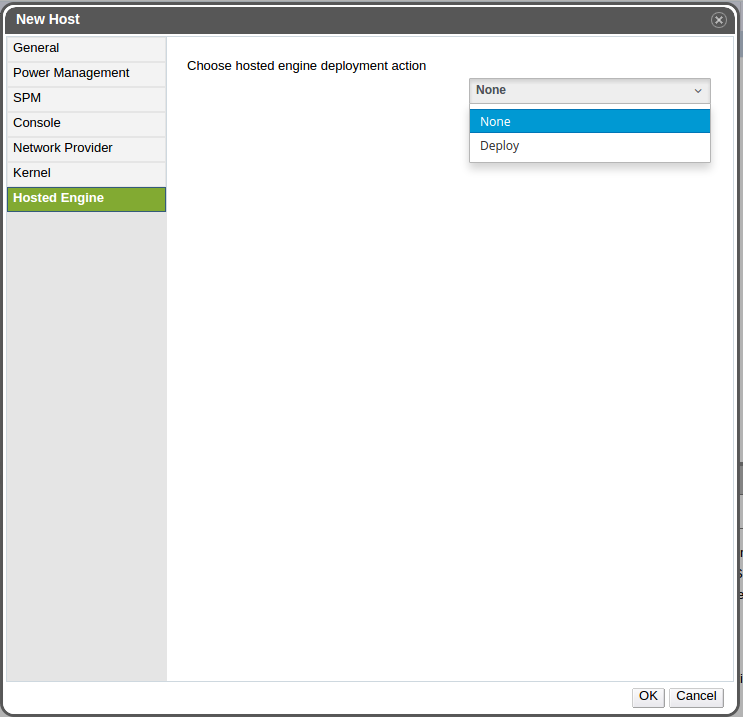Pick the Deploy option in the list
This screenshot has height=717, width=743.
[589, 146]
